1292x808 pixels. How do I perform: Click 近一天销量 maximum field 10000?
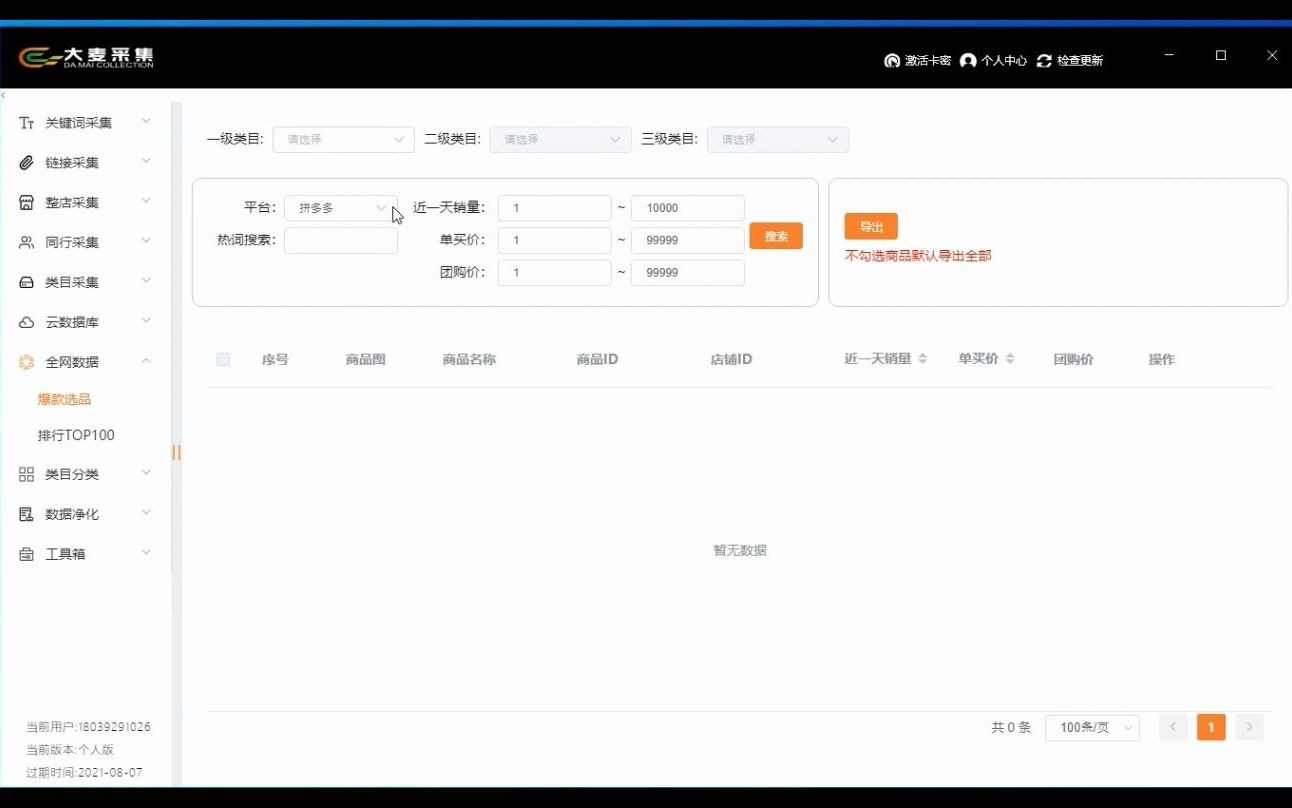coord(688,208)
